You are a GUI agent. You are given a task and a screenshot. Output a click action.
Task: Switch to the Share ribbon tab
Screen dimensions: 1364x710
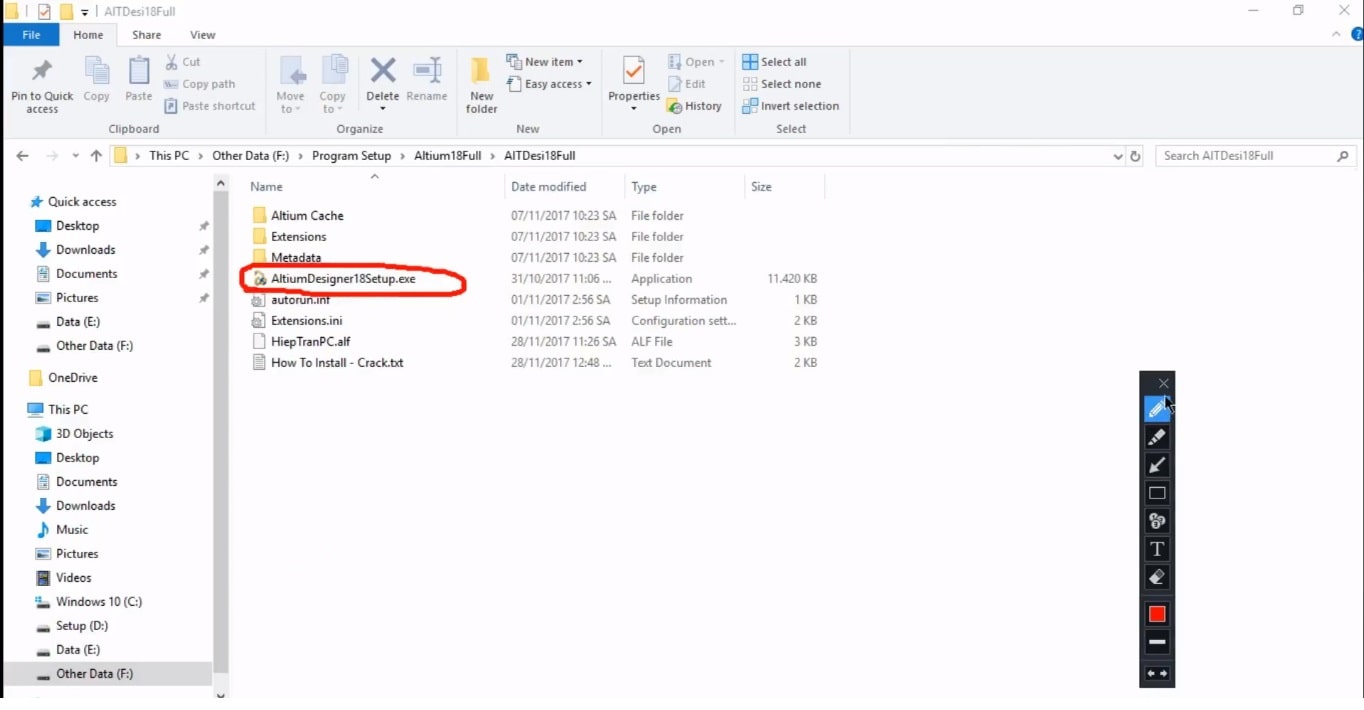tap(146, 35)
